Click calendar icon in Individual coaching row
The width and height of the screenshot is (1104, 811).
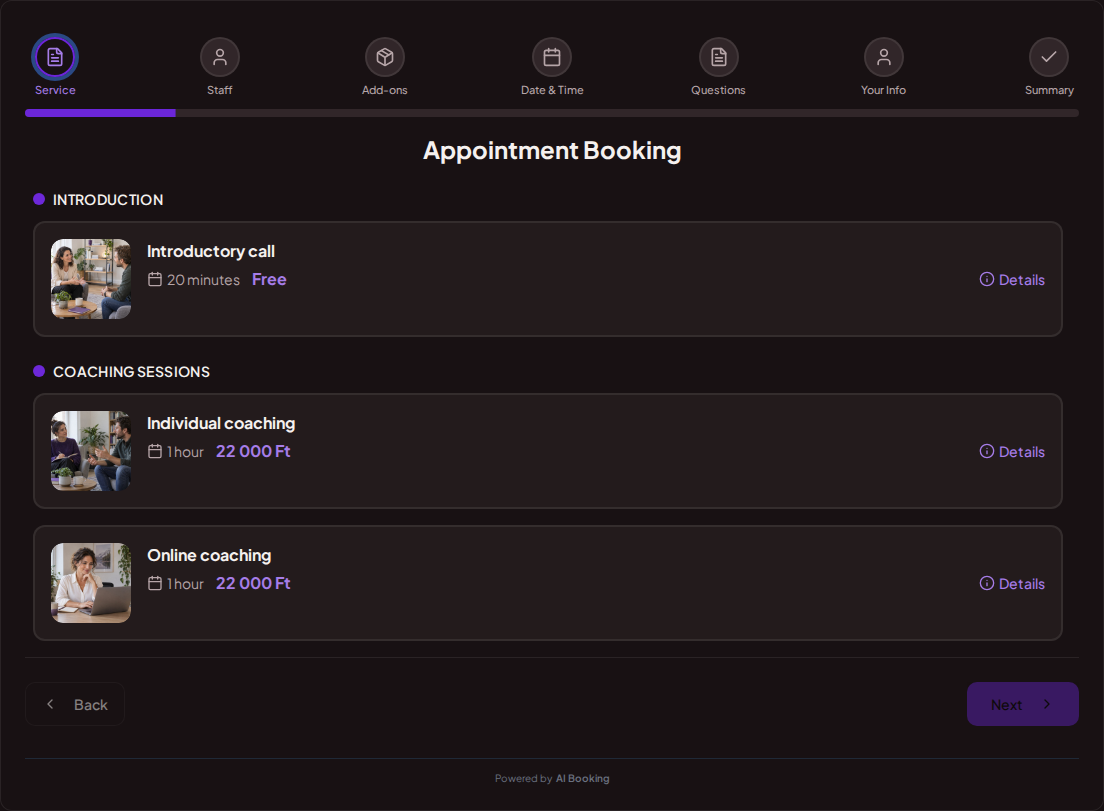155,451
